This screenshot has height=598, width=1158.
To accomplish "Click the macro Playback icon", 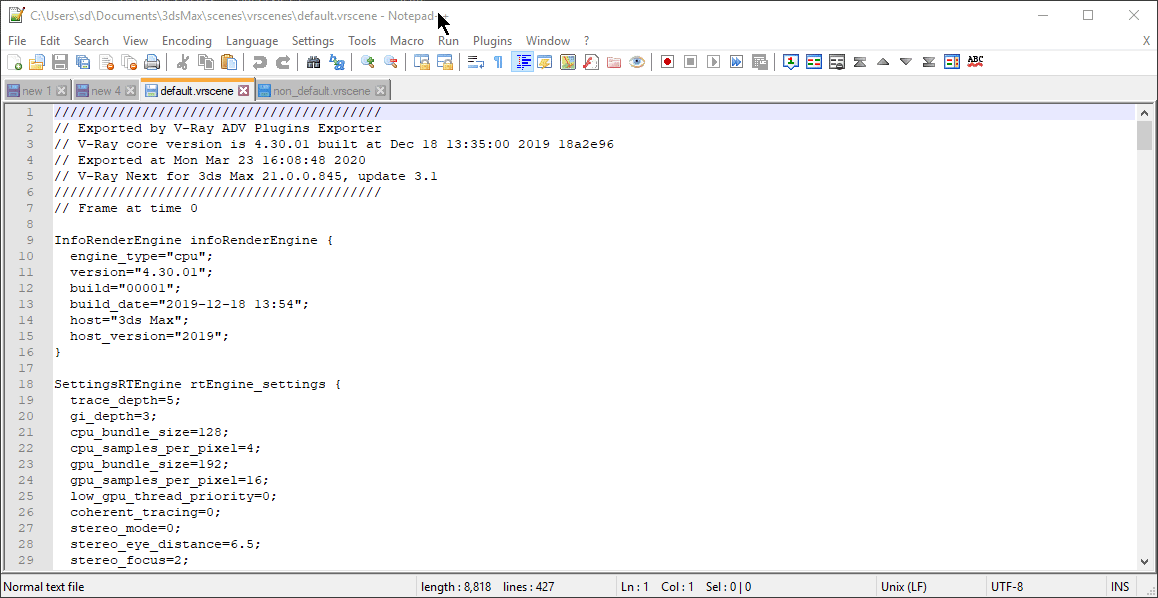I will (713, 62).
